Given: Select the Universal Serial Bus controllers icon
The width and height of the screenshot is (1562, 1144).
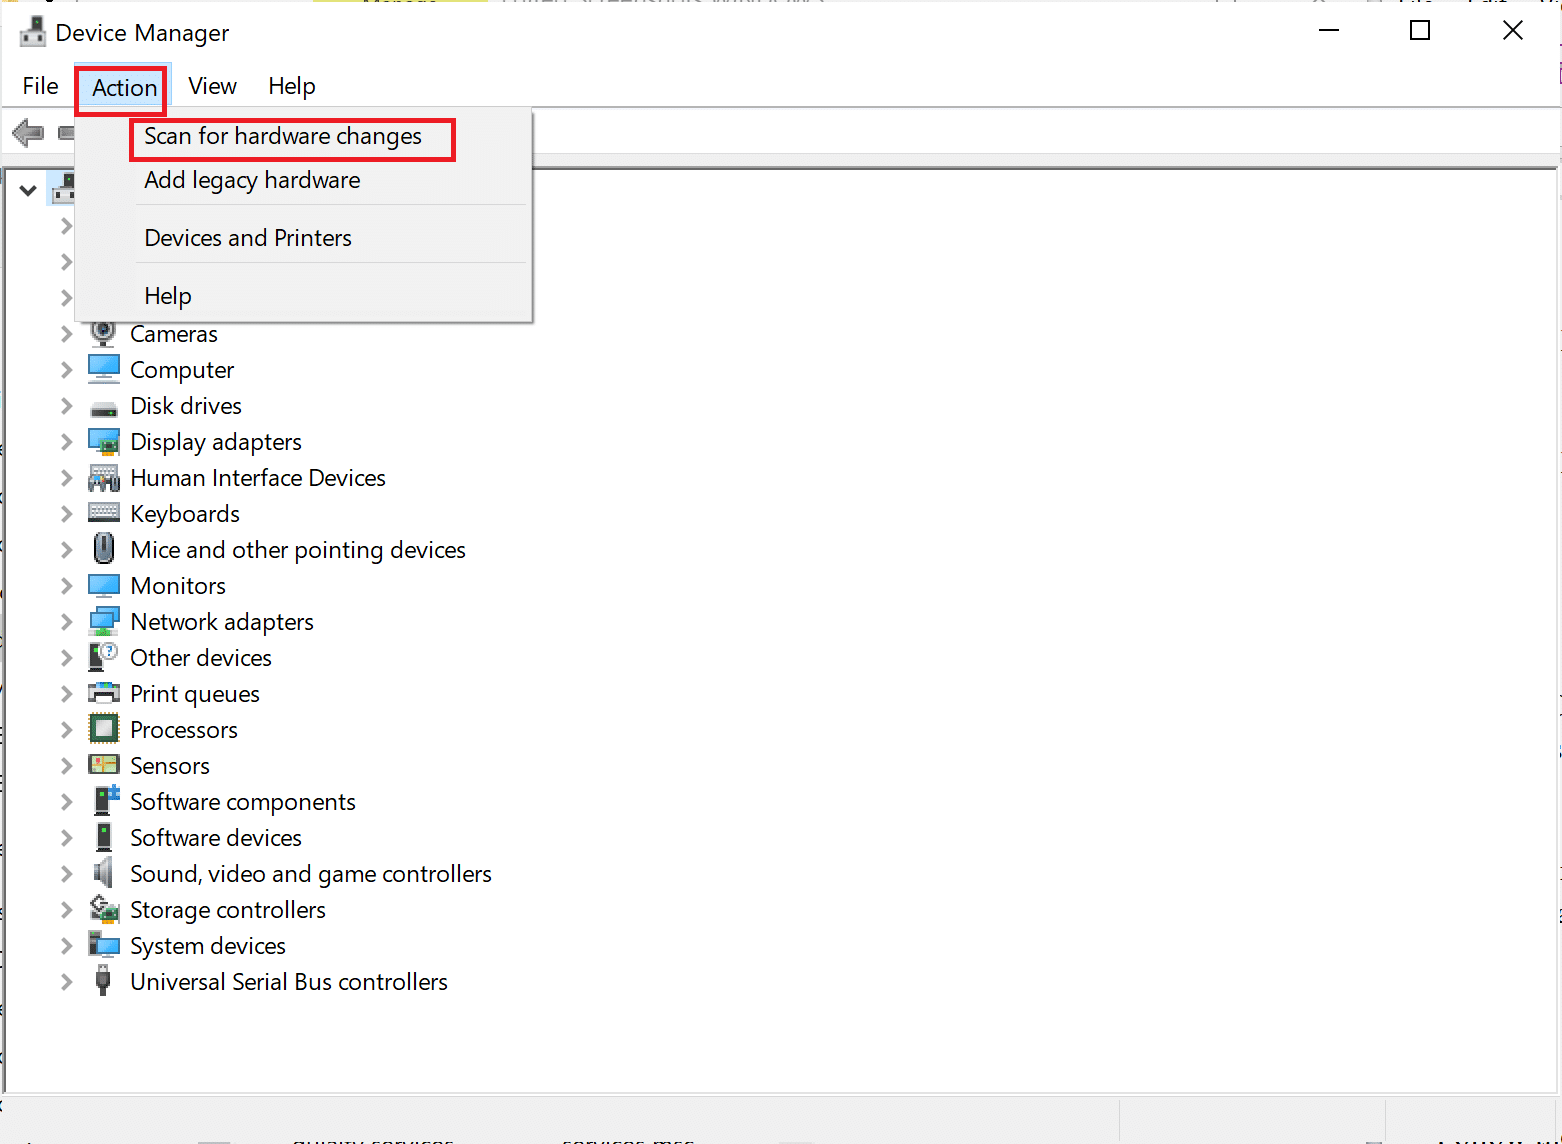Looking at the screenshot, I should pos(104,981).
